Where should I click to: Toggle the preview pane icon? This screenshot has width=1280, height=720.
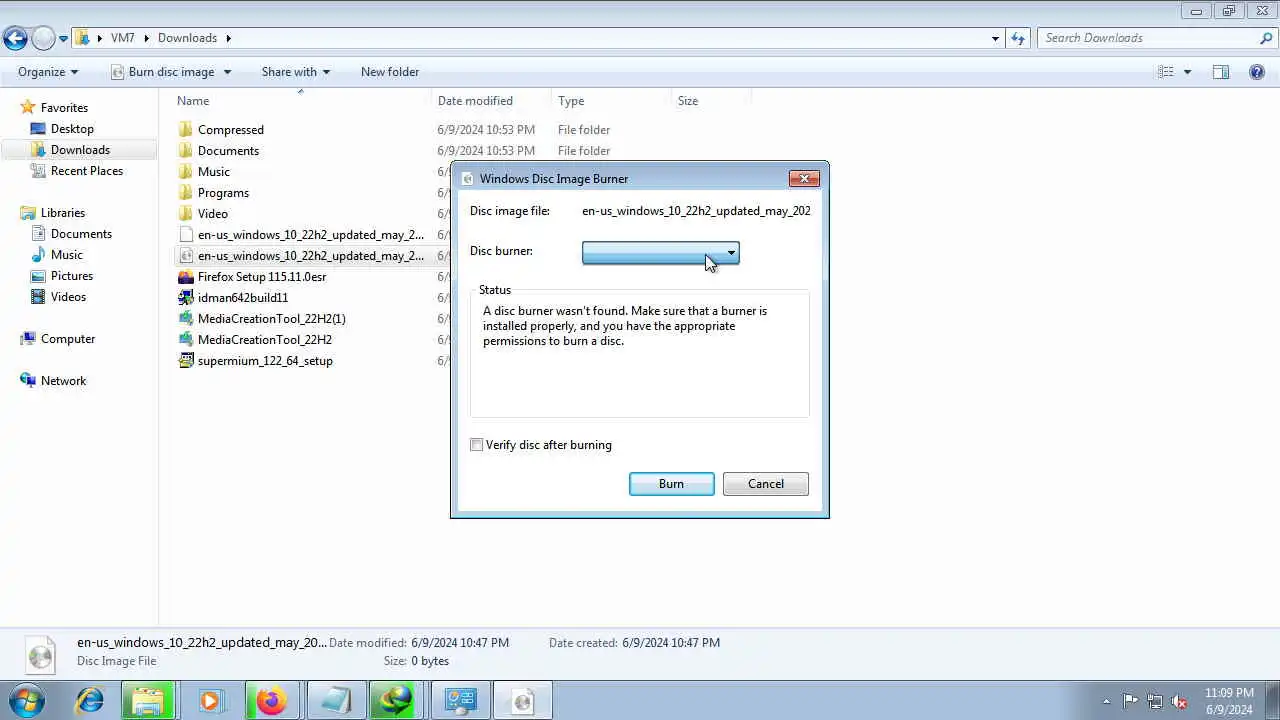pyautogui.click(x=1221, y=72)
